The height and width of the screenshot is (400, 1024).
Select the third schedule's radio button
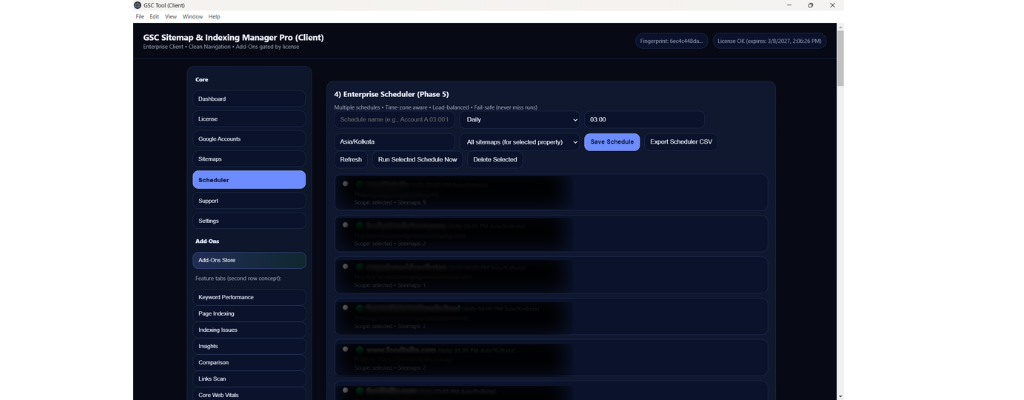click(345, 266)
